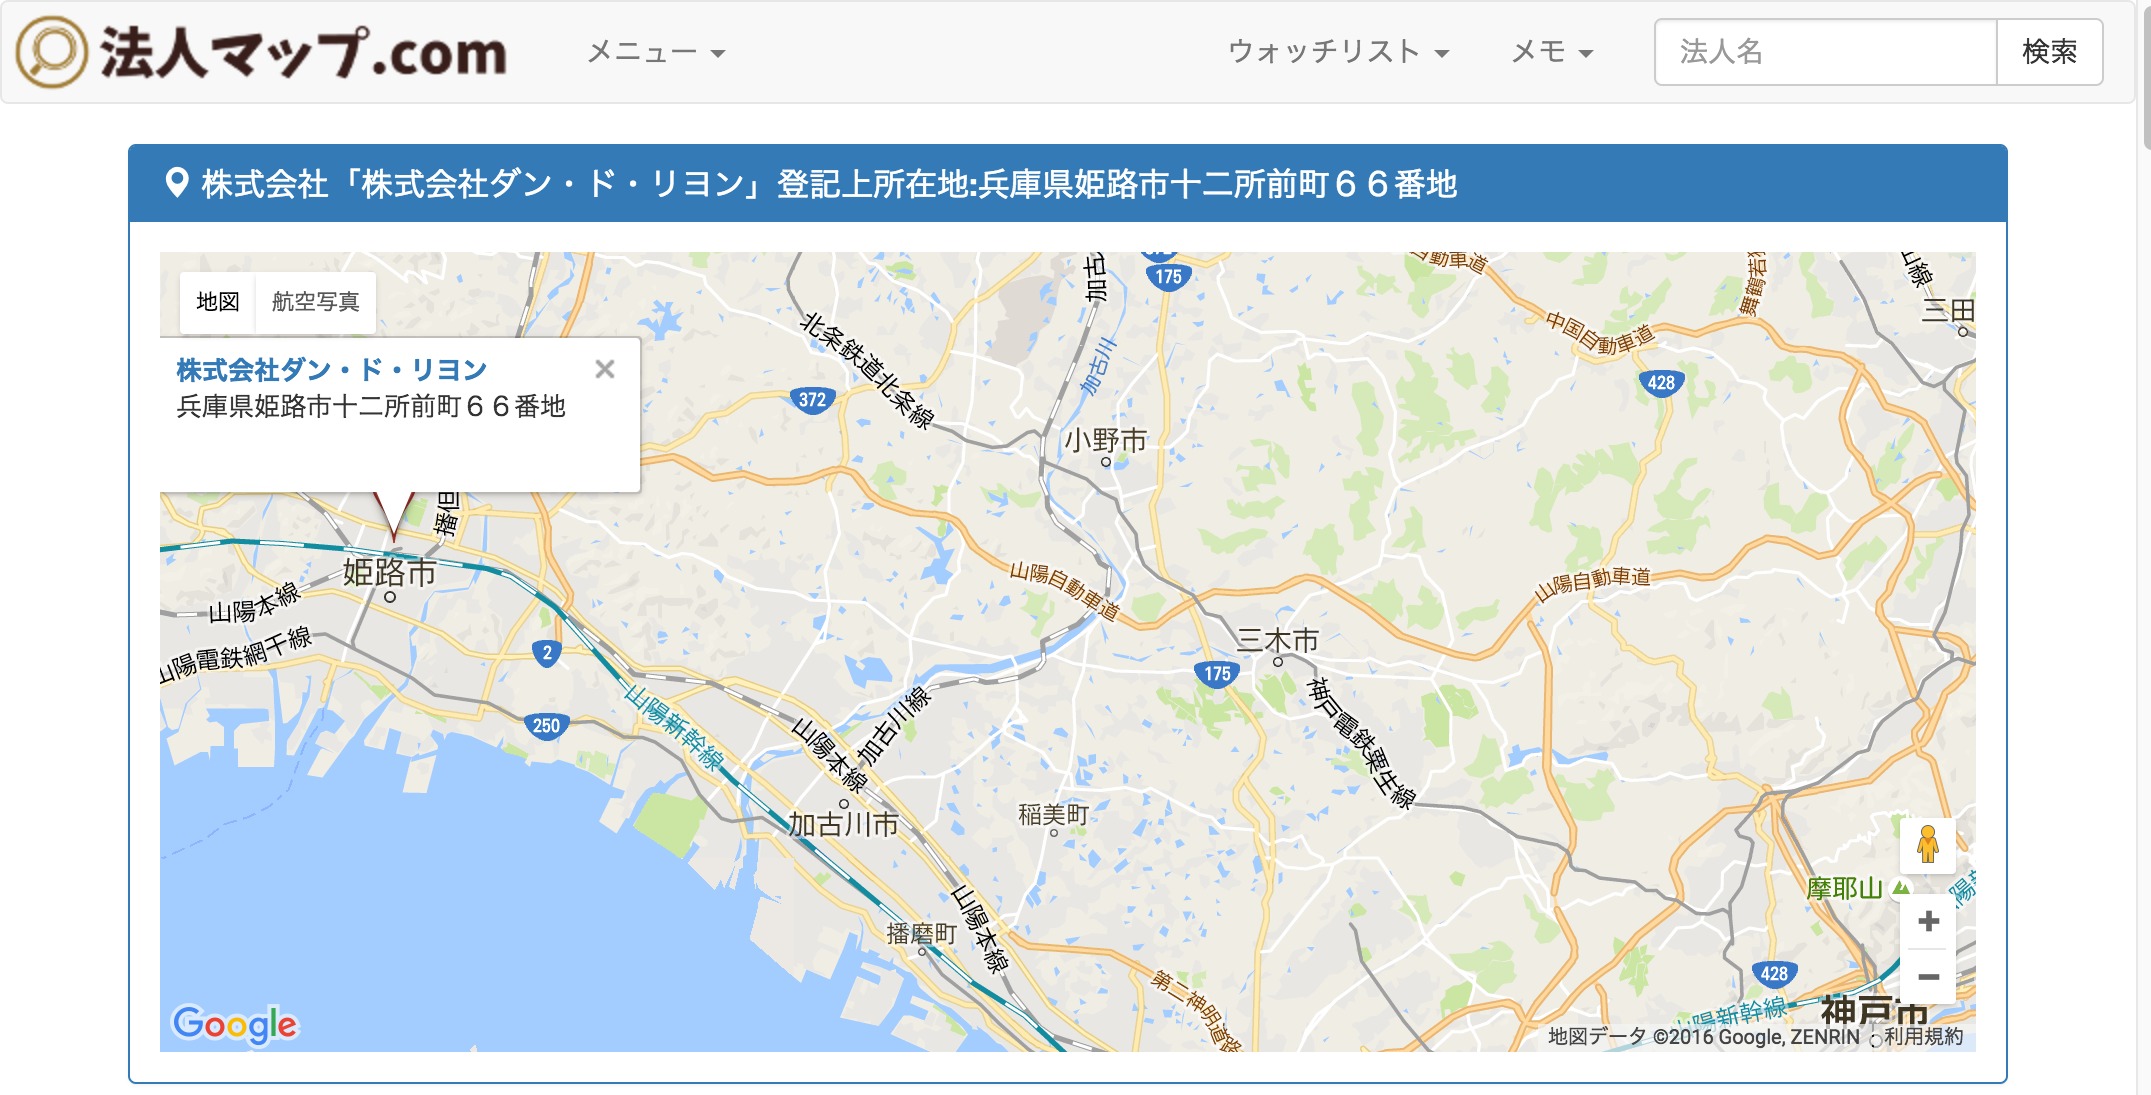Click the 三田 label on the map

1948,311
